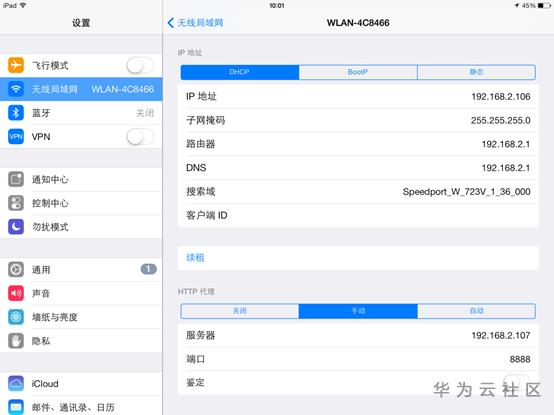Toggle Airplane Mode (飞行模式) switch
554x415 pixels.
click(140, 65)
